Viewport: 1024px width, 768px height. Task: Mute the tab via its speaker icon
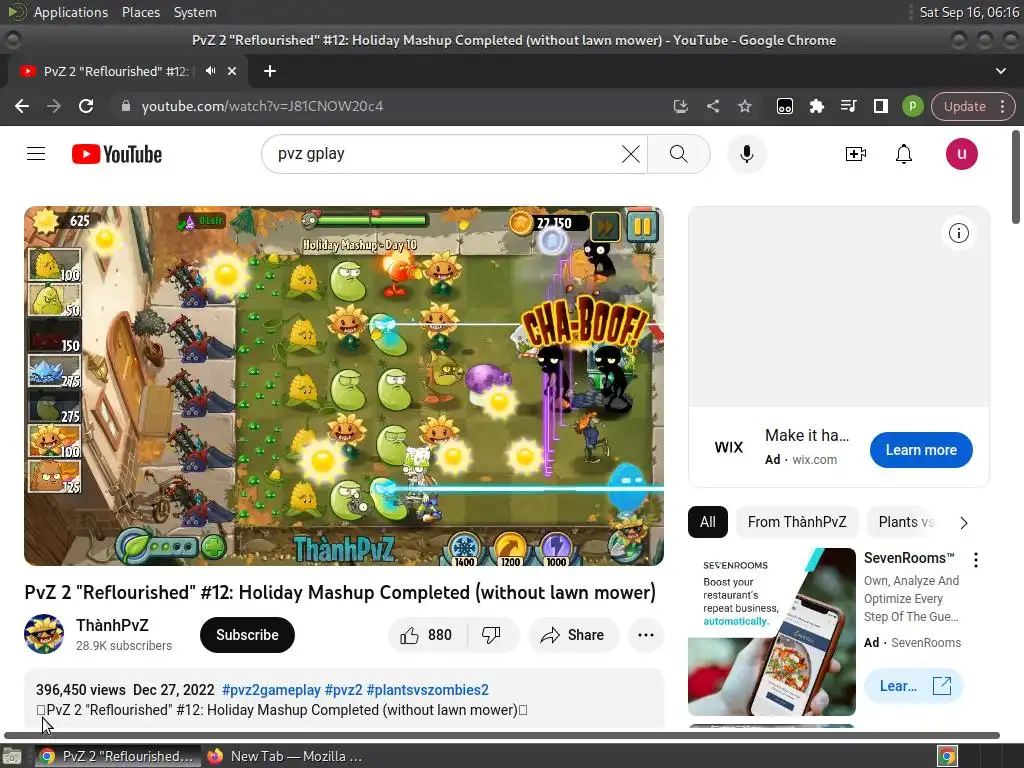click(210, 71)
